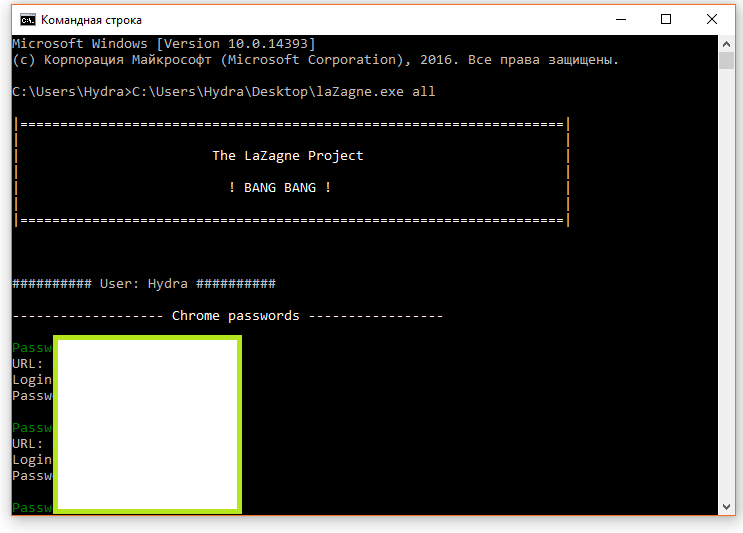Click the 'Chrome passwords' section header

[227, 316]
